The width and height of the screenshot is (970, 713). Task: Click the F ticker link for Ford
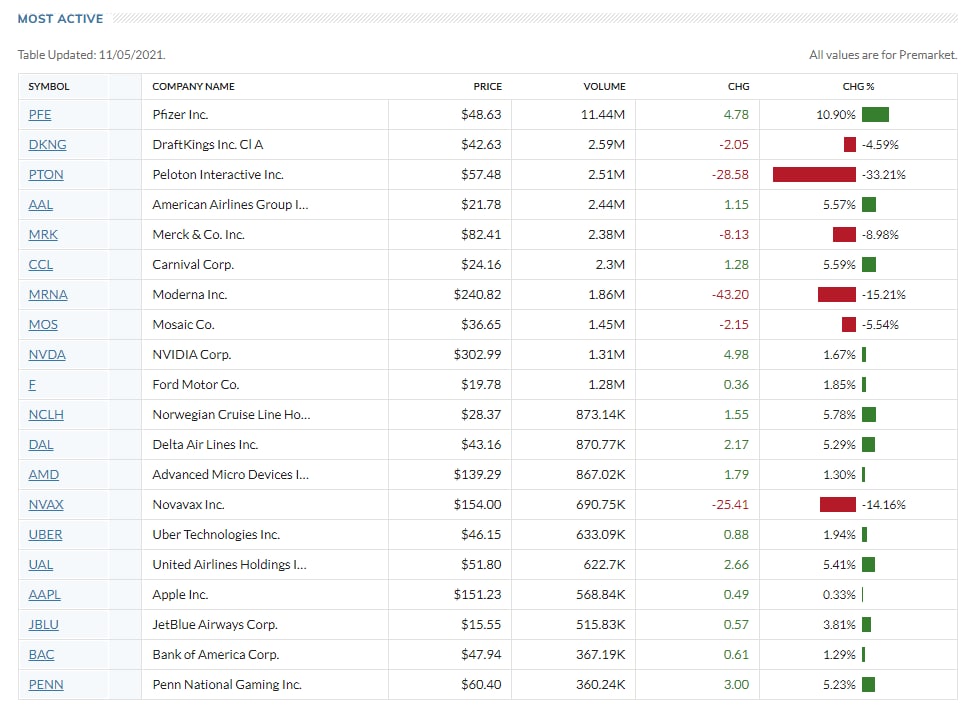pyautogui.click(x=32, y=385)
